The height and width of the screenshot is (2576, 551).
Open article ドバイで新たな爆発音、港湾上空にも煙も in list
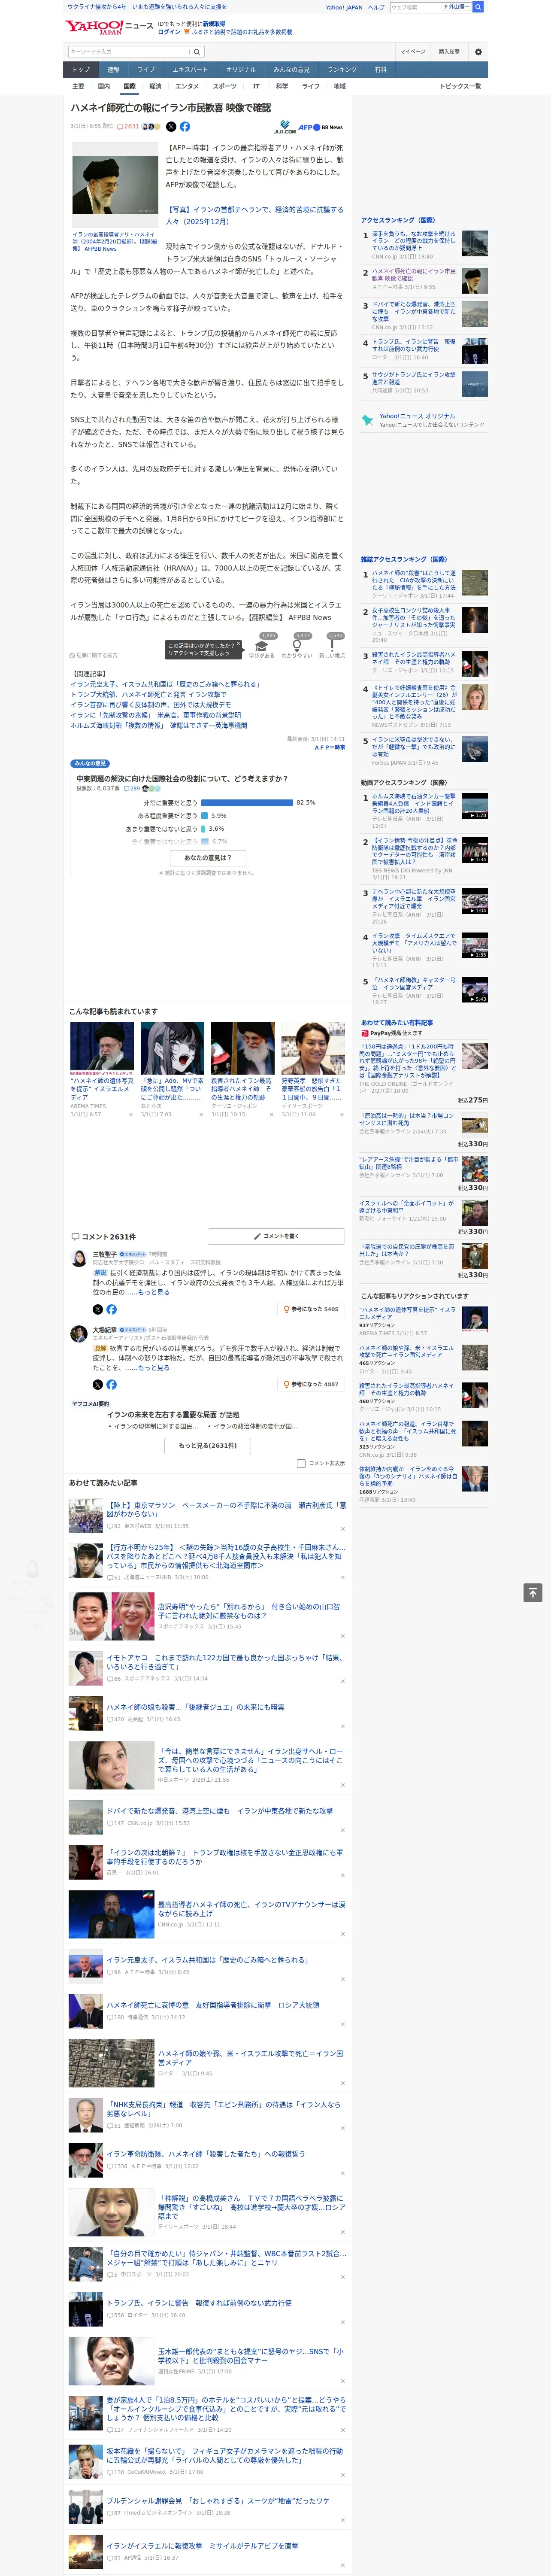(x=220, y=1810)
